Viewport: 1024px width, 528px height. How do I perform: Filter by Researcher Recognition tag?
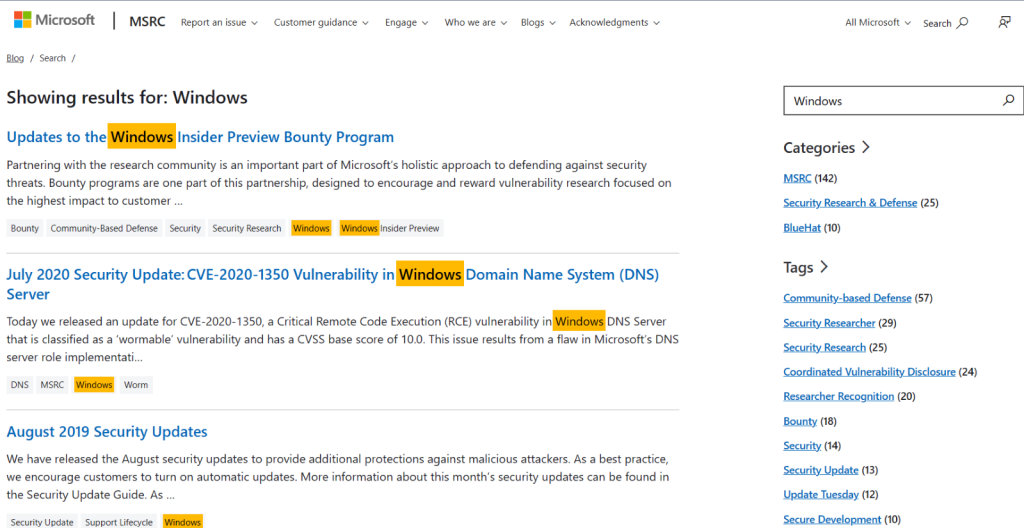839,396
